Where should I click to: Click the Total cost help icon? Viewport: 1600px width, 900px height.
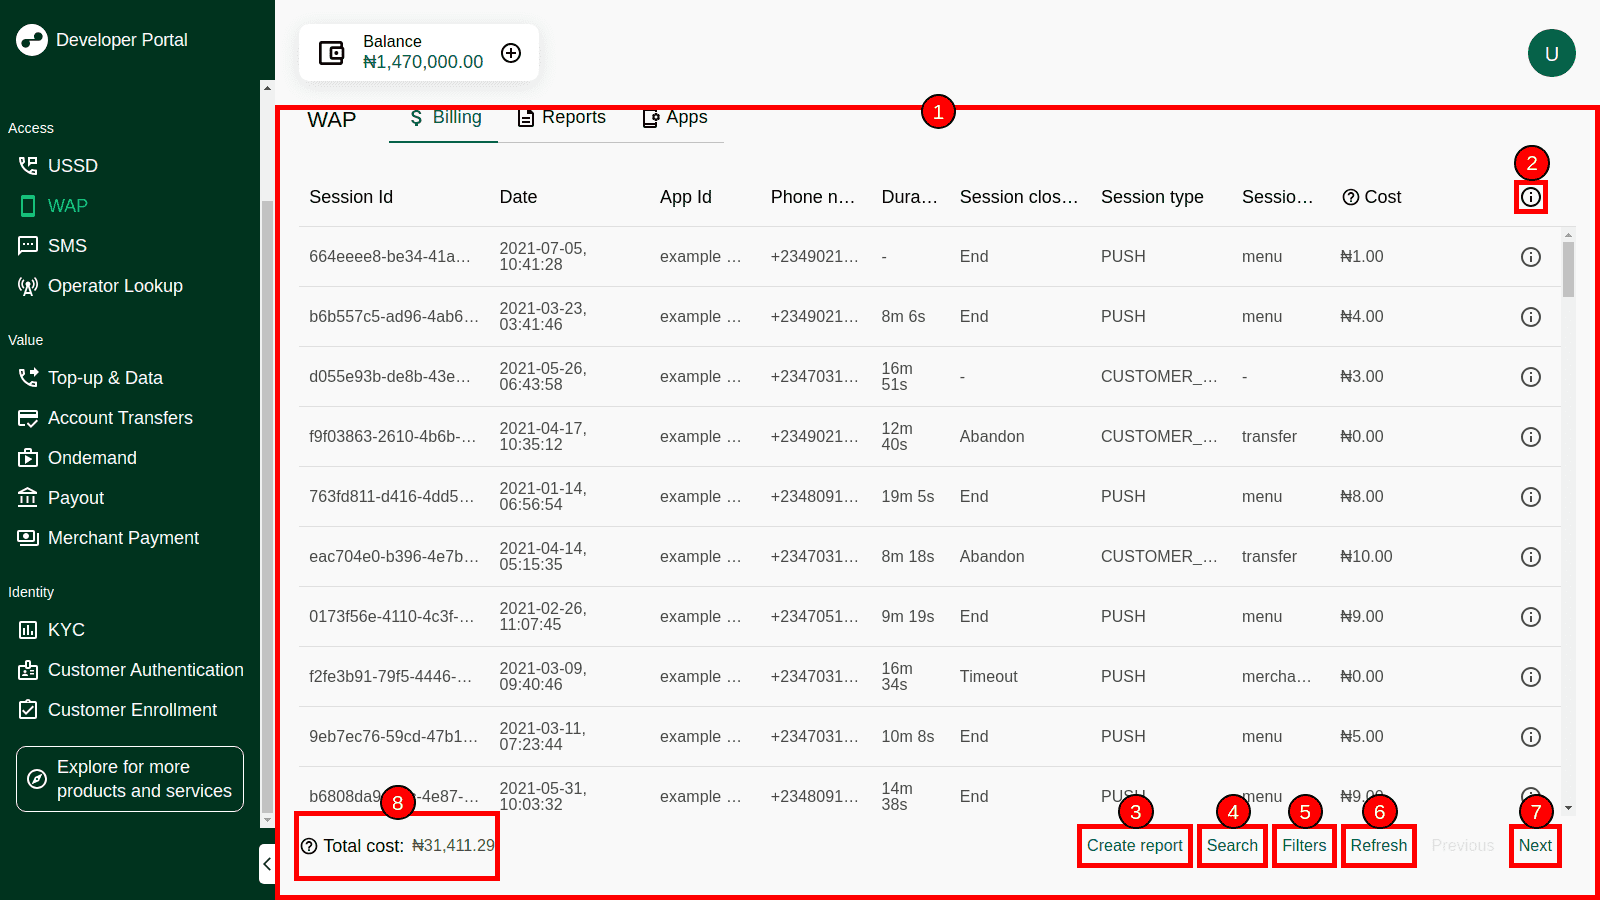tap(309, 846)
